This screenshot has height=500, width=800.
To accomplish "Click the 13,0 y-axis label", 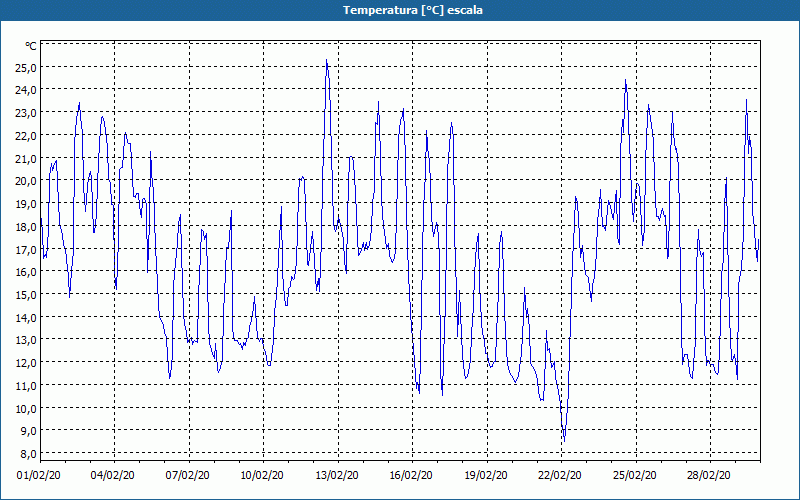I will click(25, 340).
